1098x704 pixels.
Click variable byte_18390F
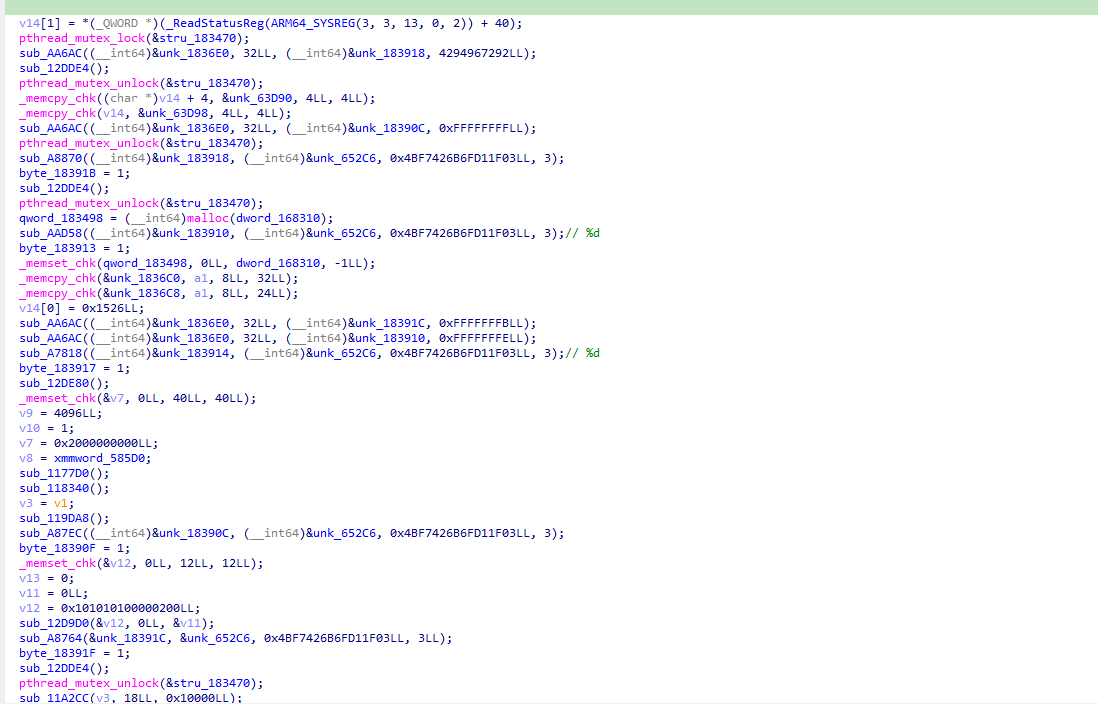point(57,548)
